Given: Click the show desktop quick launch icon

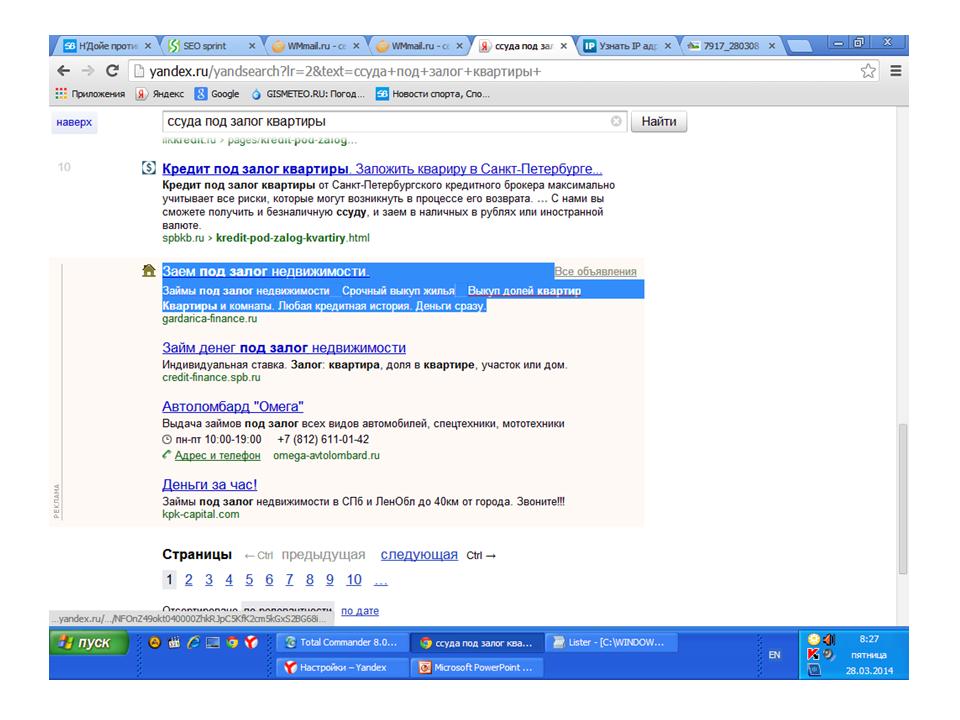Looking at the screenshot, I should (x=212, y=642).
